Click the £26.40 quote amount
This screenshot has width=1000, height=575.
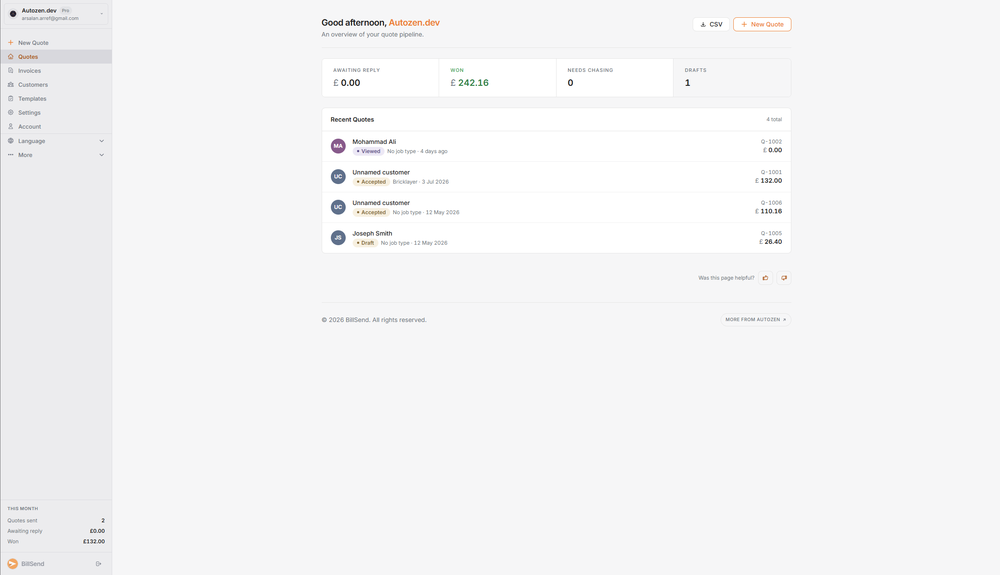click(770, 242)
